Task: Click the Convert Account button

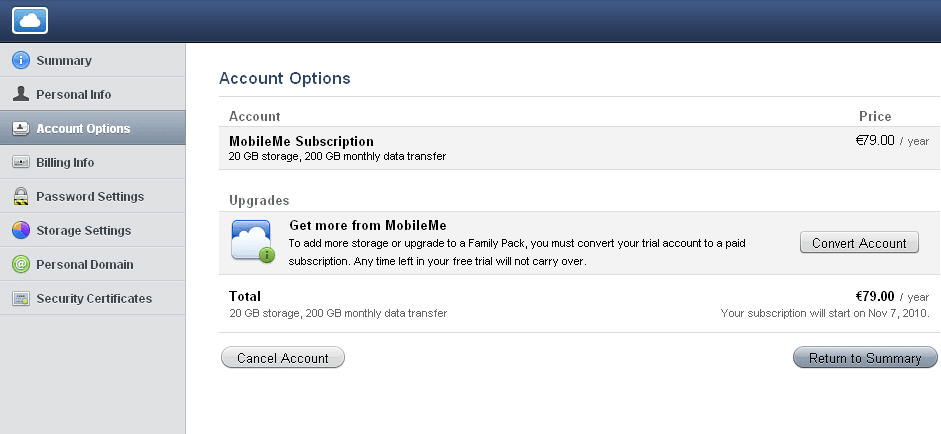Action: point(859,243)
